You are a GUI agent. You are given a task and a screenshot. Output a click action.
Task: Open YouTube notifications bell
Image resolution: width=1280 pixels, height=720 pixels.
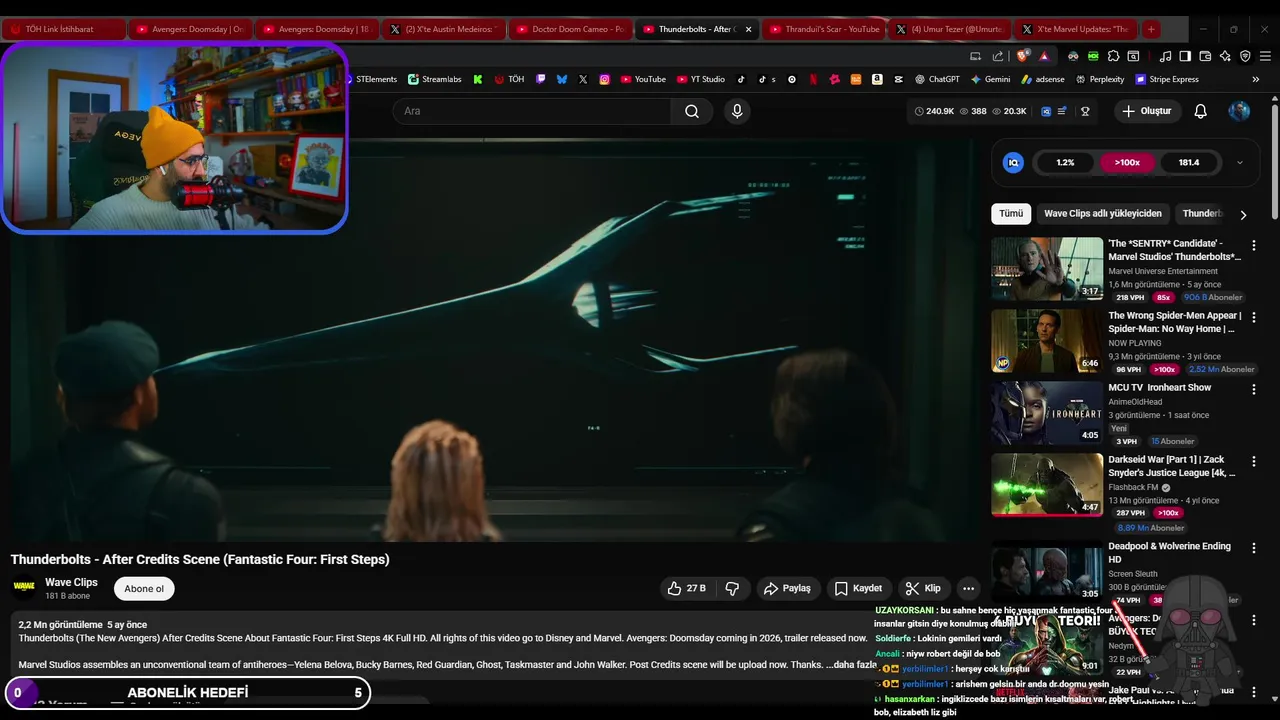point(1200,111)
